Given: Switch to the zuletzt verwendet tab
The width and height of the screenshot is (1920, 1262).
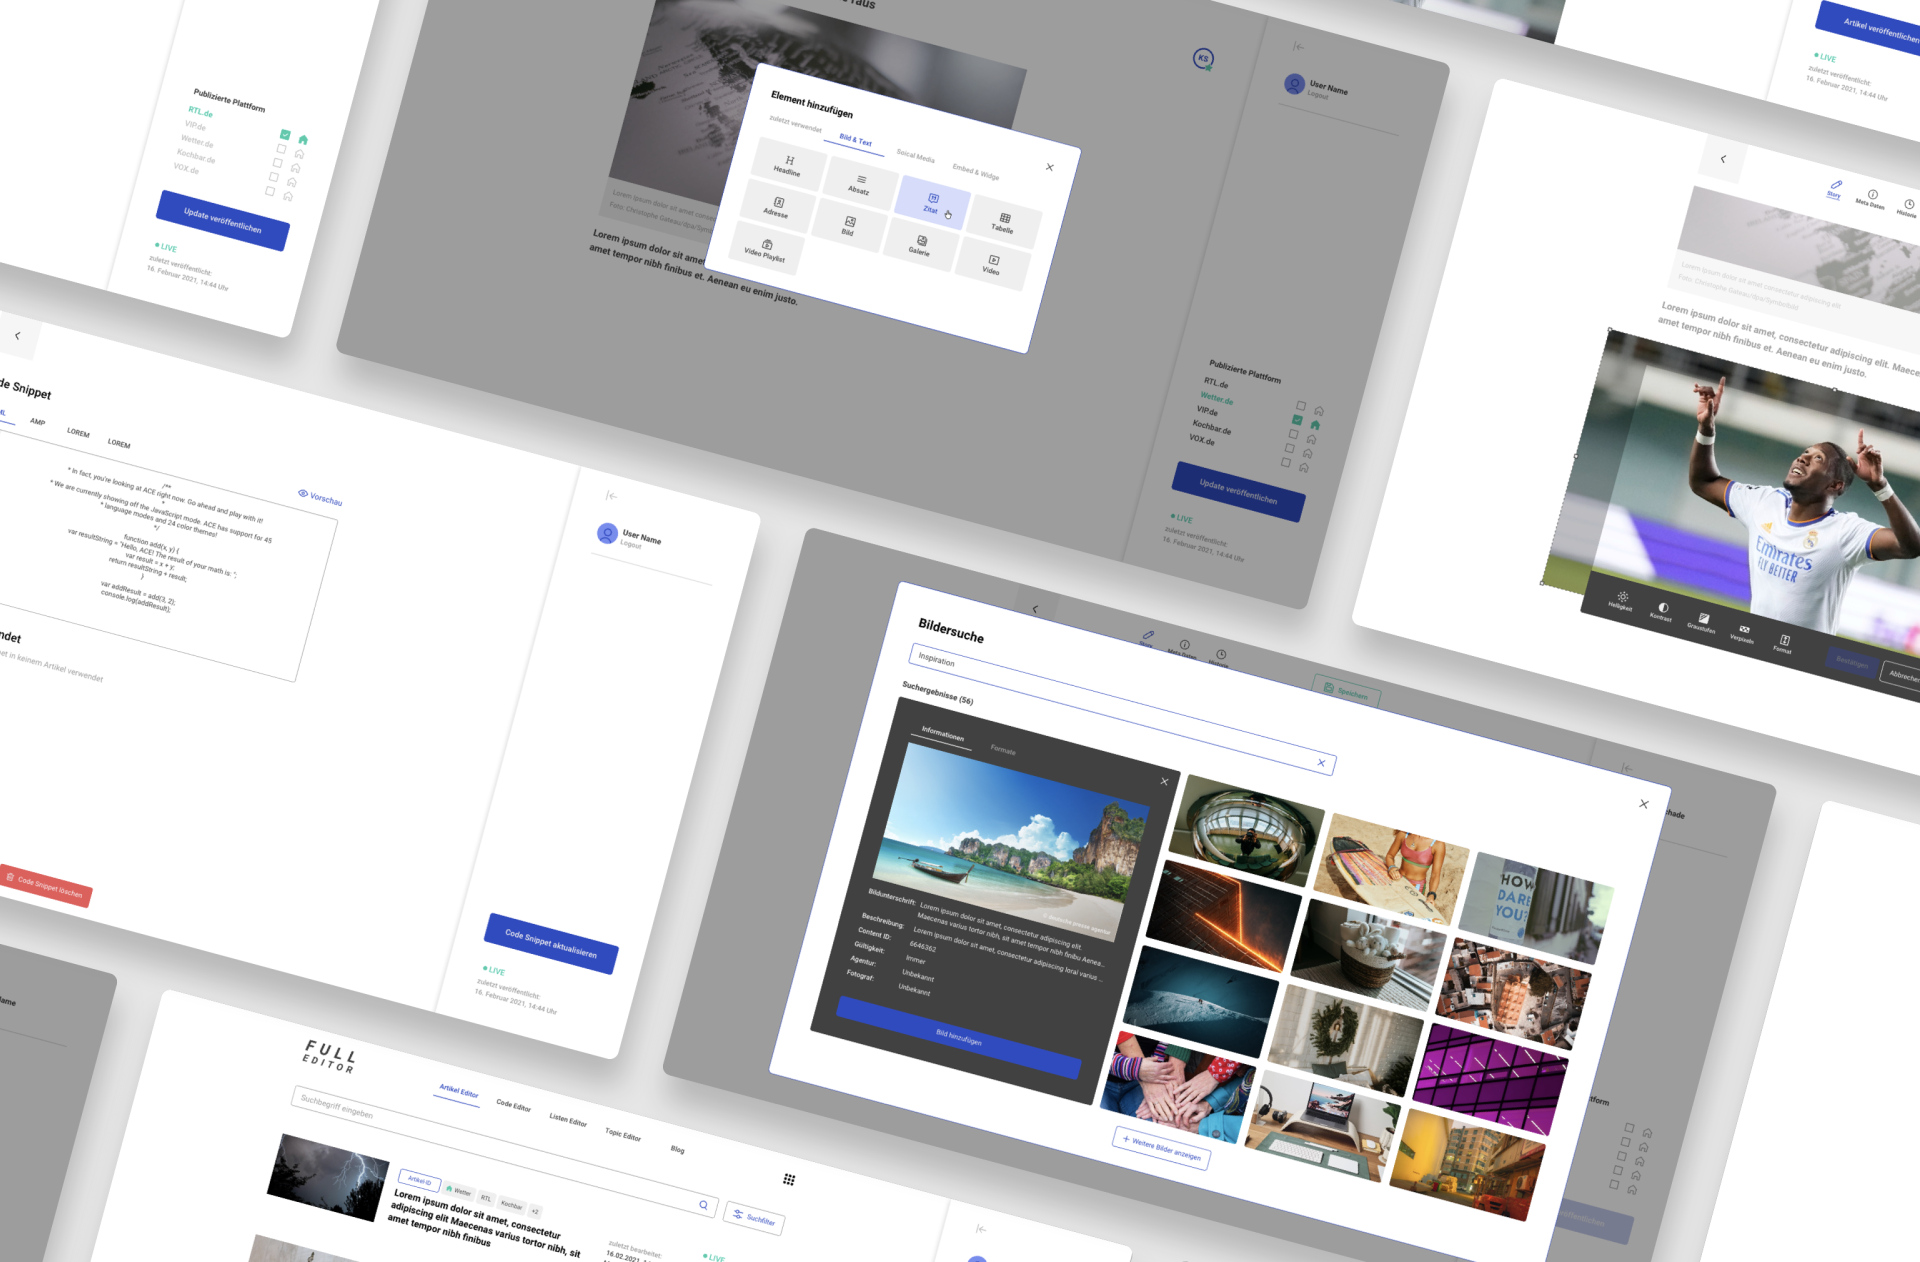Looking at the screenshot, I should [795, 124].
